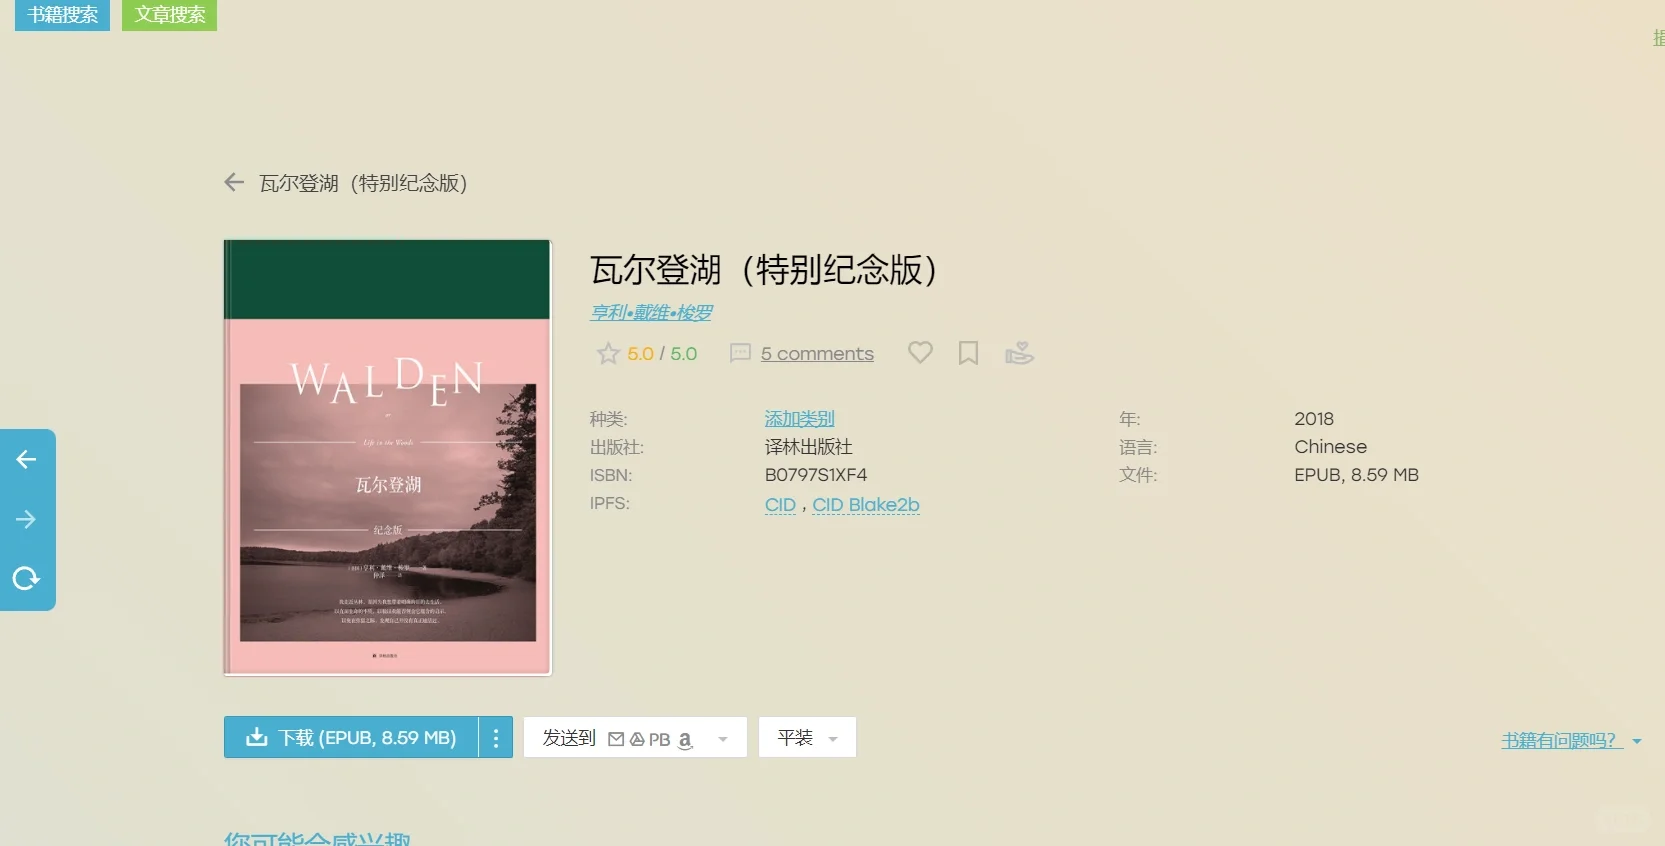Switch to 文章搜索 tab

(170, 15)
